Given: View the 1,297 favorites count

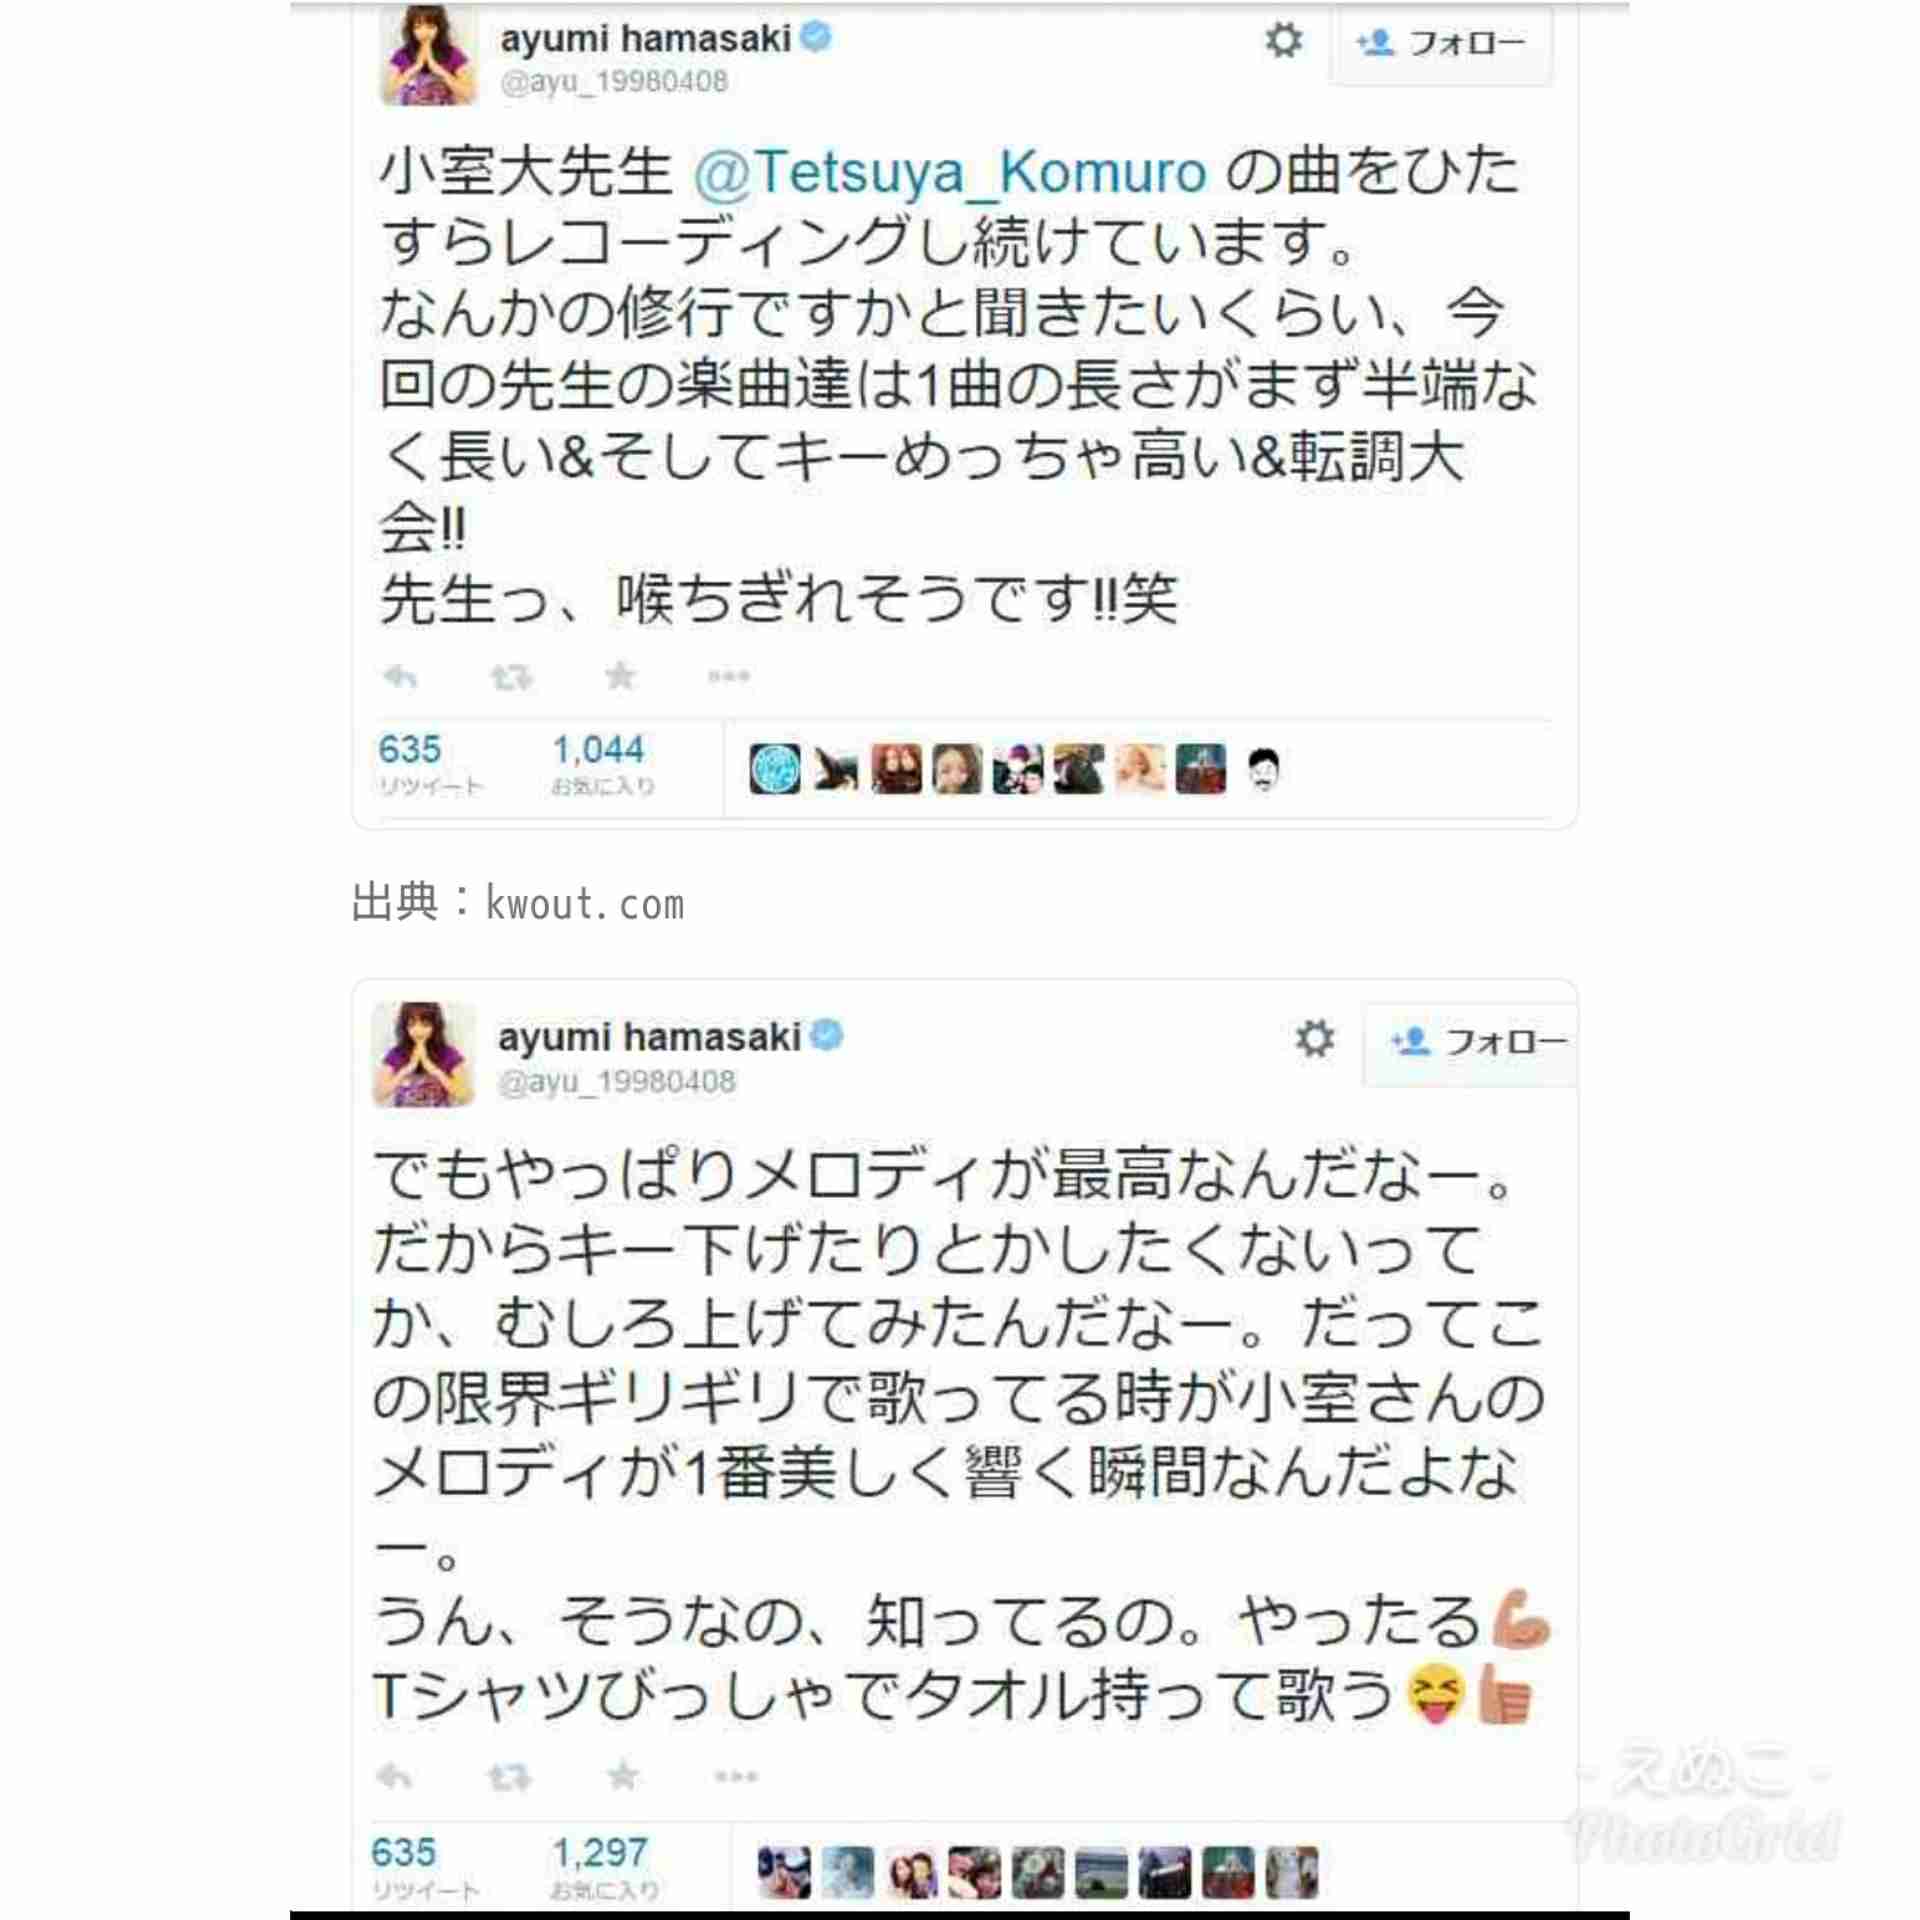Looking at the screenshot, I should [x=600, y=1853].
